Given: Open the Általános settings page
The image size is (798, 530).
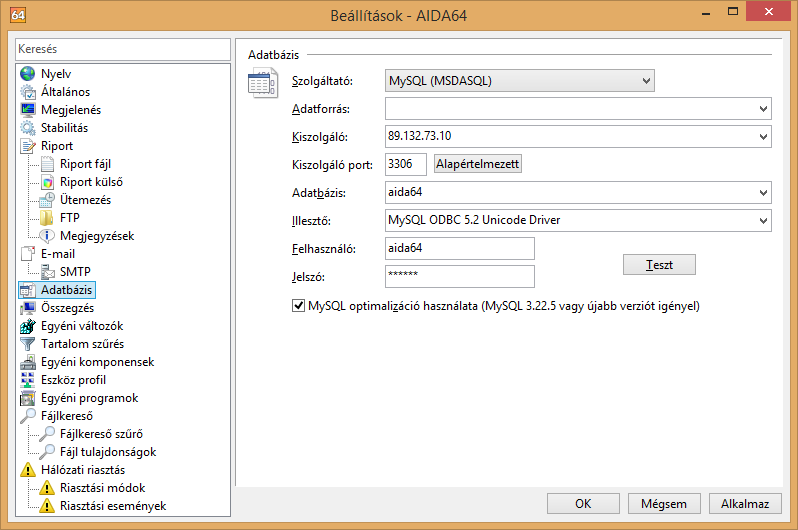Looking at the screenshot, I should (65, 92).
